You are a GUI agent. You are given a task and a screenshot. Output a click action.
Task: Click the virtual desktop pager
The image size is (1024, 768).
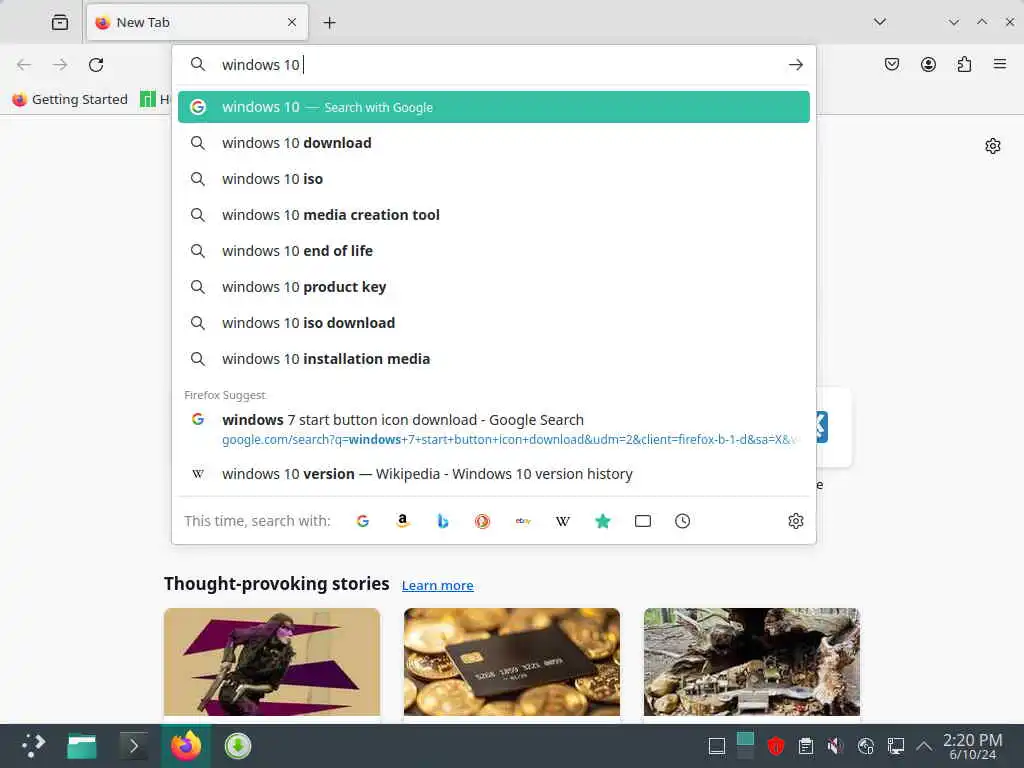745,746
